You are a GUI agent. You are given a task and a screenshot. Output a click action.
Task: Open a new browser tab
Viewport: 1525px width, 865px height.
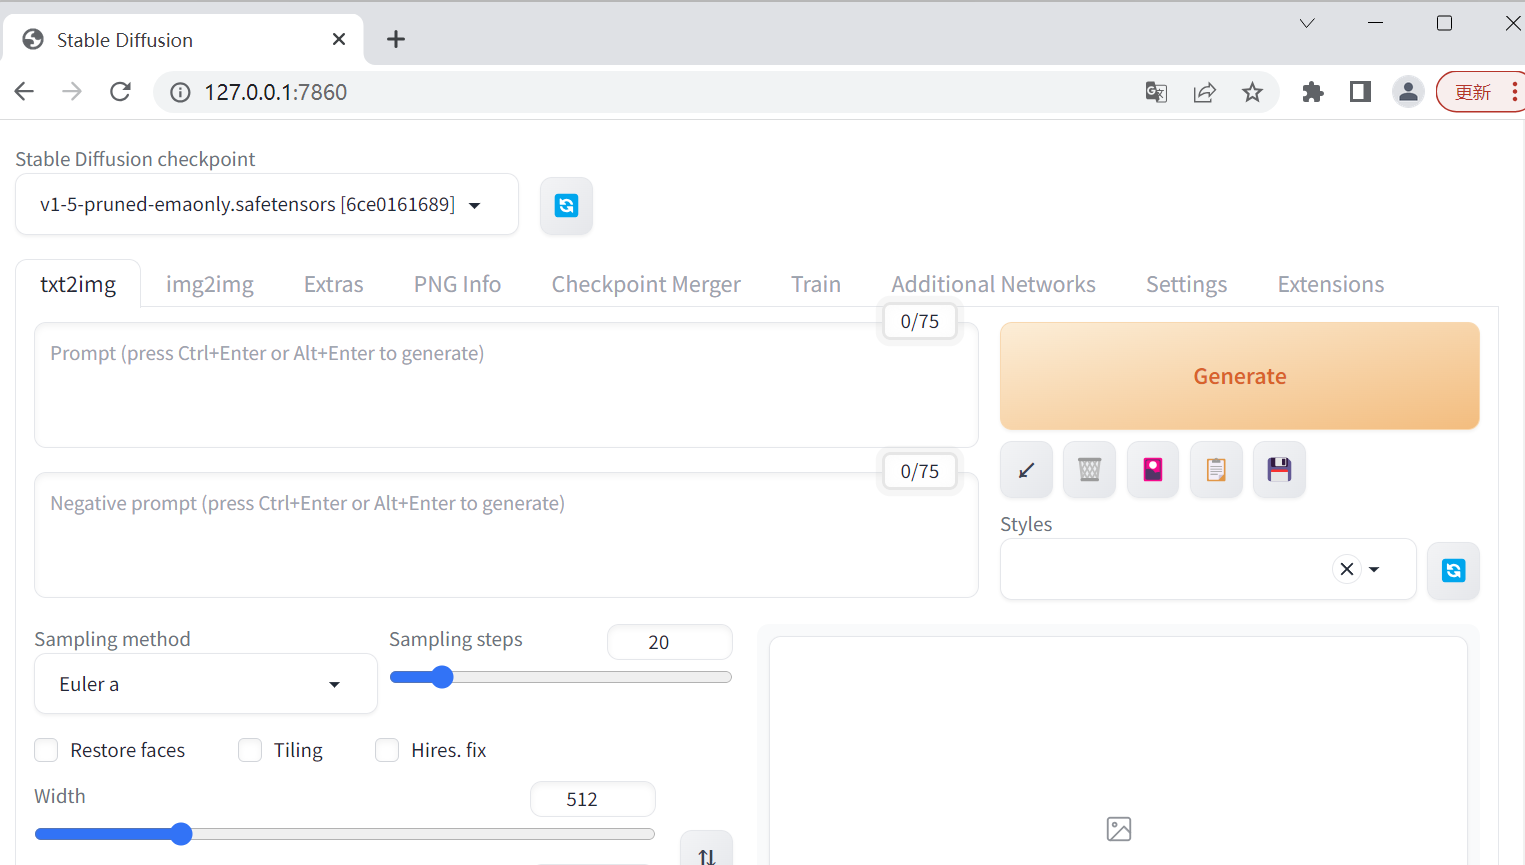point(396,39)
